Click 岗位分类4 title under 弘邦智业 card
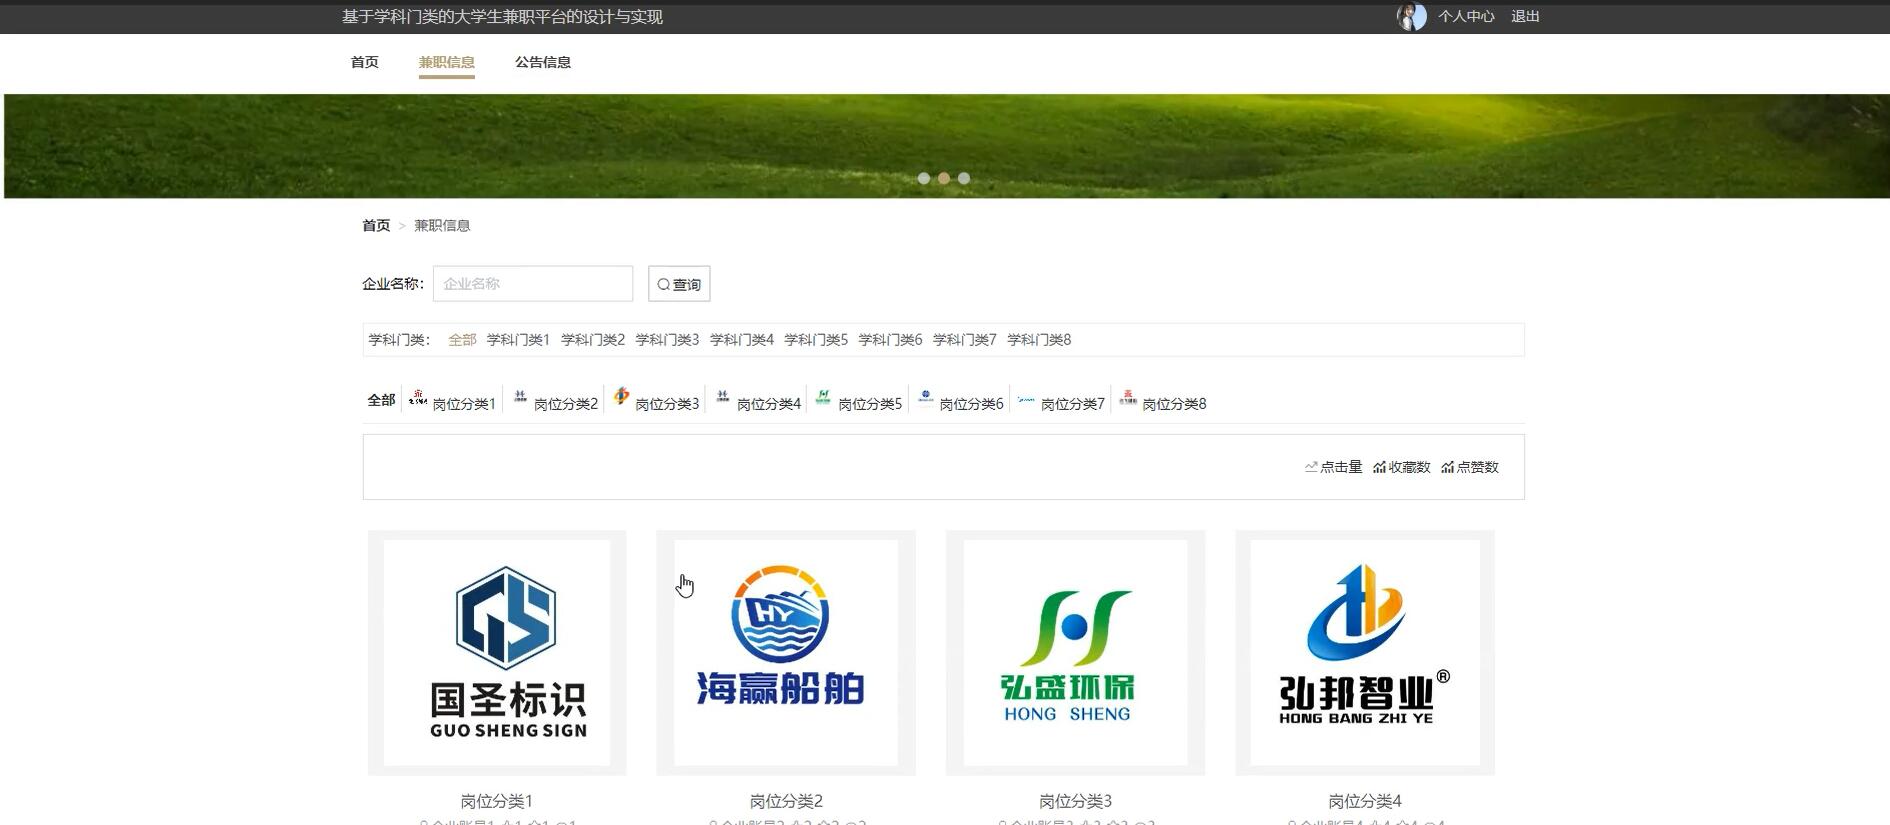Image resolution: width=1890 pixels, height=825 pixels. pyautogui.click(x=1365, y=801)
